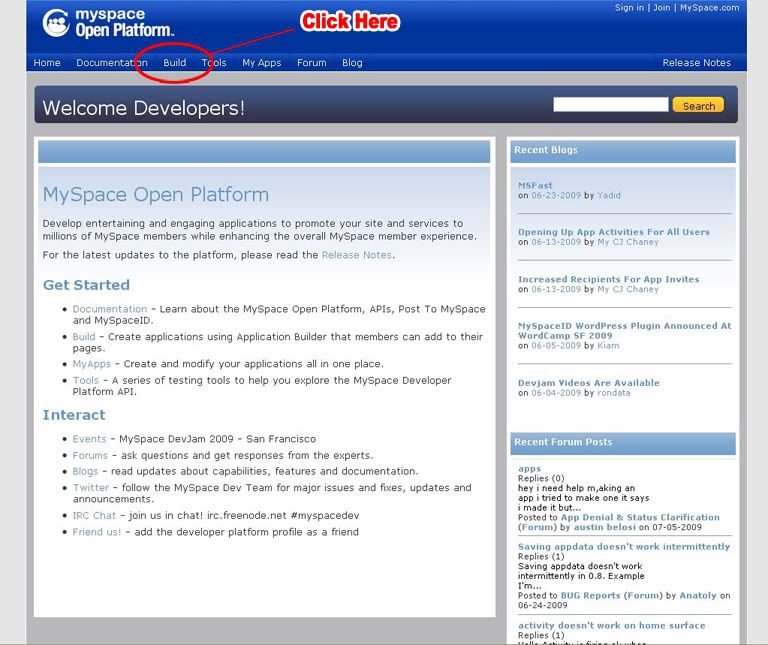Click author rondata link
This screenshot has height=645, width=768.
(614, 393)
